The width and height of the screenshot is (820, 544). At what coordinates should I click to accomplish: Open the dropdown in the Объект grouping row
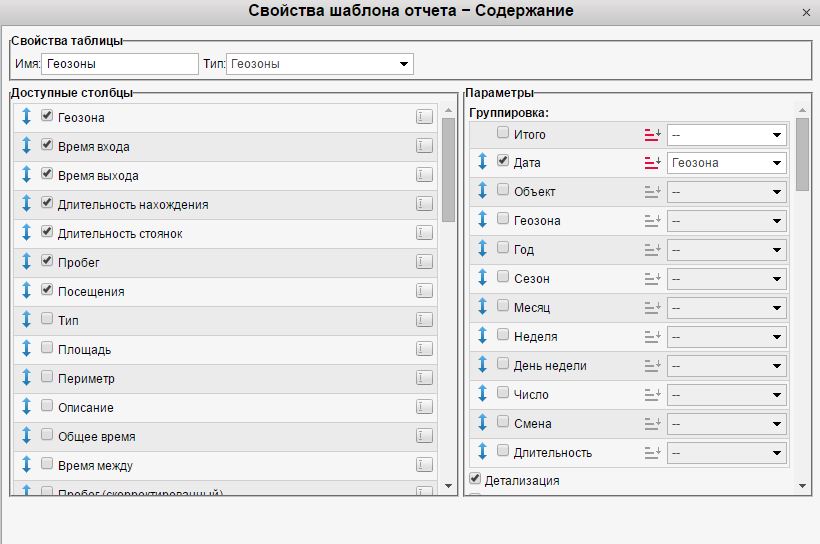coord(727,192)
